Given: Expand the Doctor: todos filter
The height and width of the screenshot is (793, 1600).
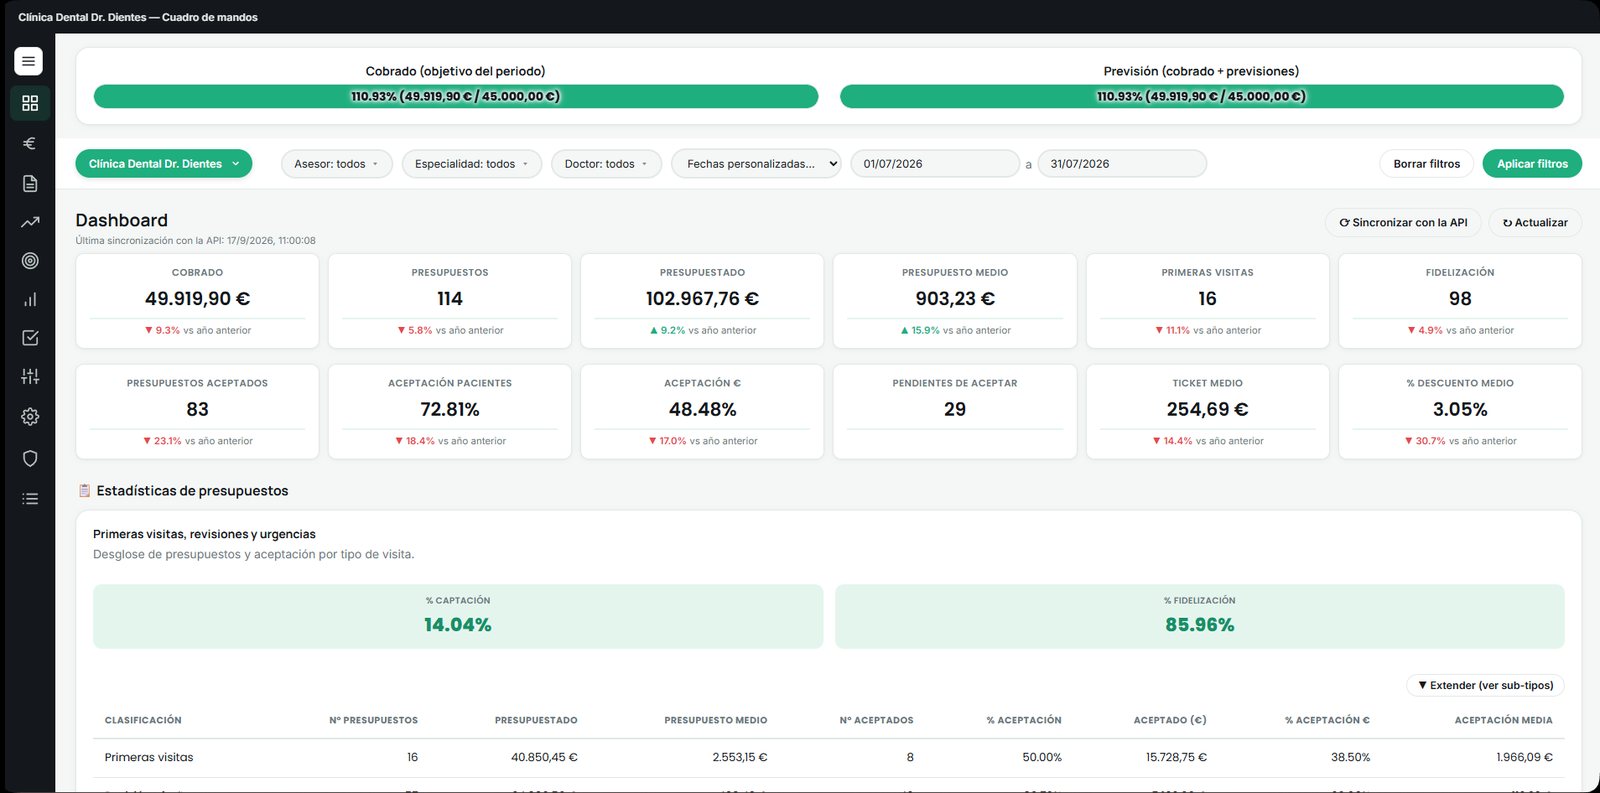Looking at the screenshot, I should (x=606, y=164).
